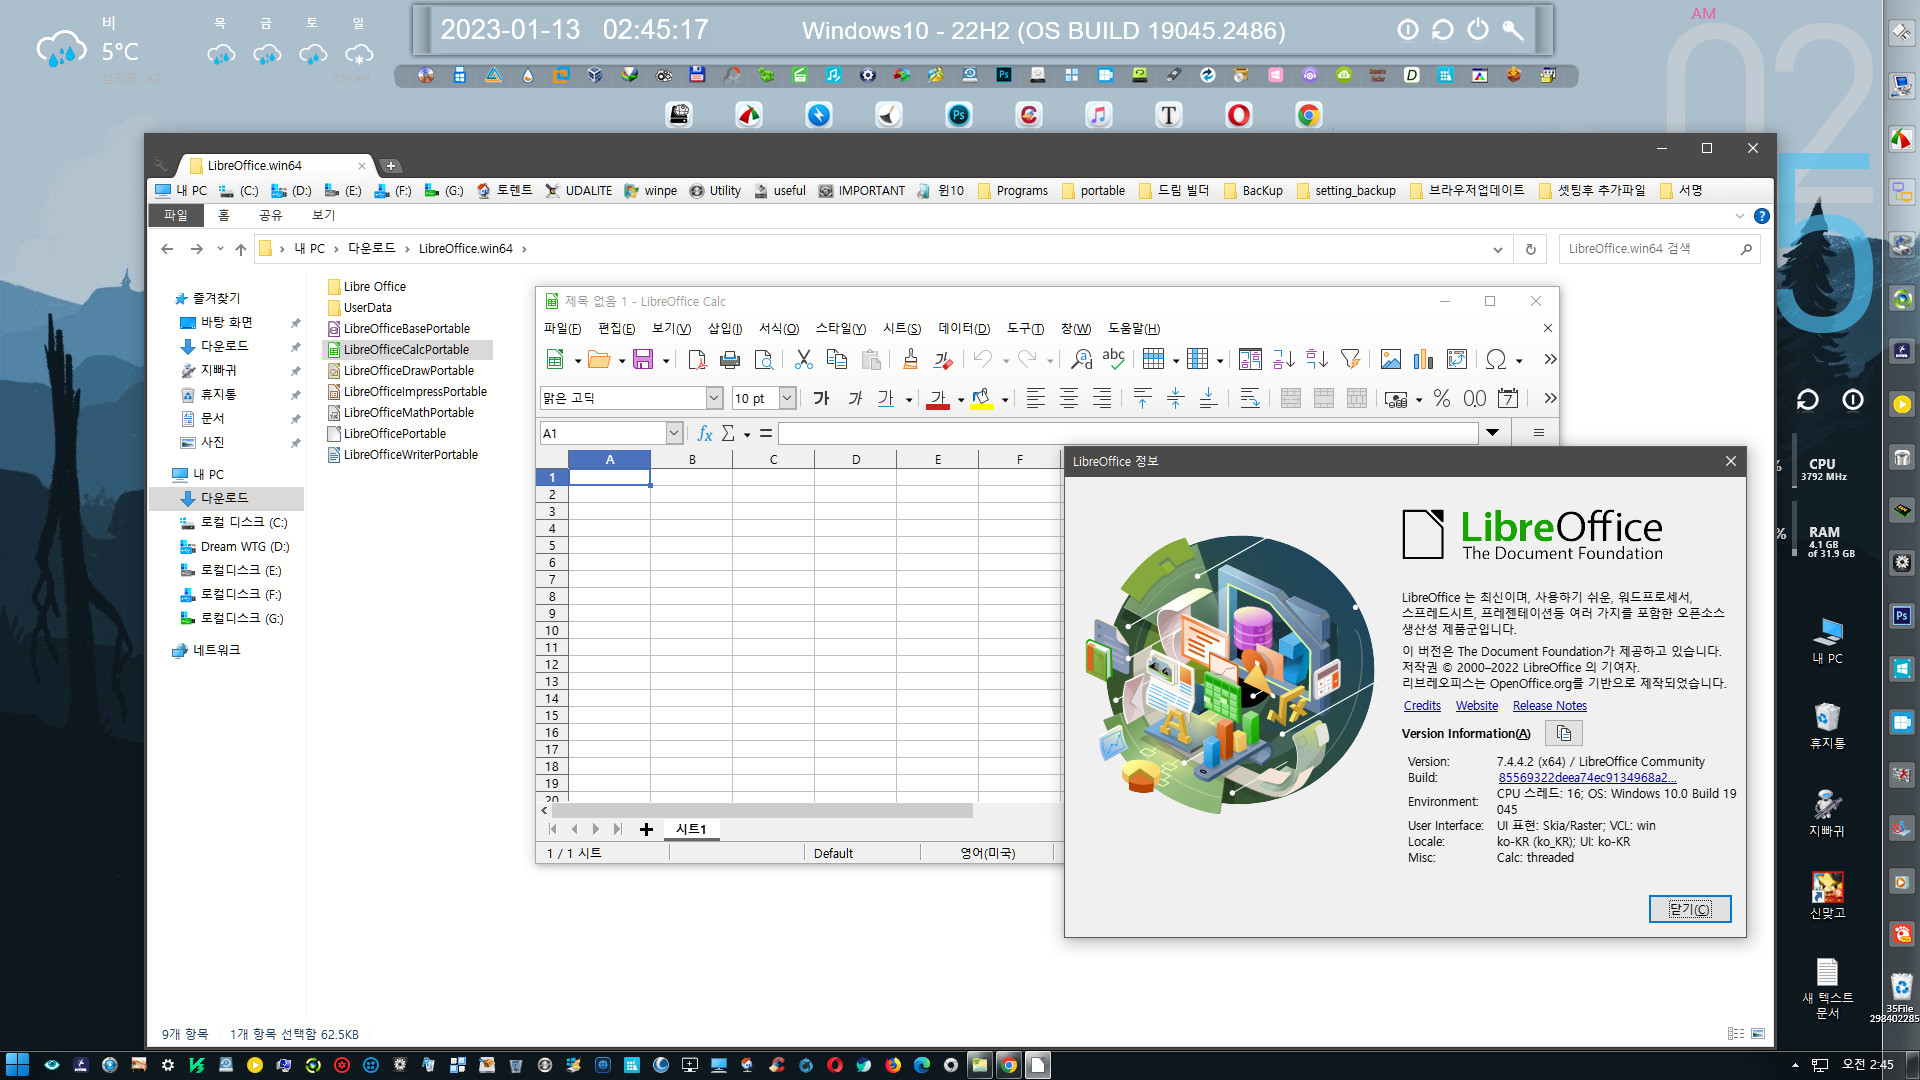1920x1080 pixels.
Task: Toggle Align Left in Calc toolbar
Action: click(1036, 399)
